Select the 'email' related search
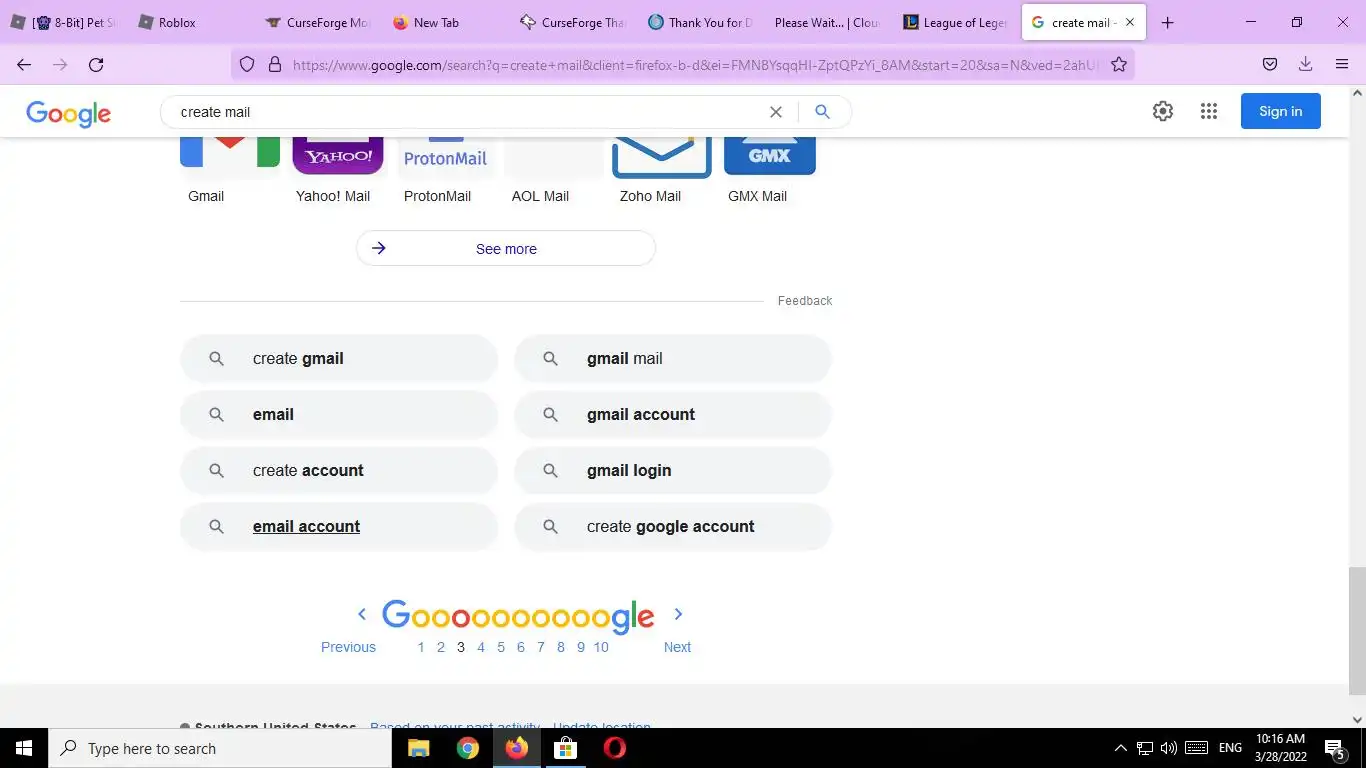Image resolution: width=1366 pixels, height=768 pixels. (339, 414)
